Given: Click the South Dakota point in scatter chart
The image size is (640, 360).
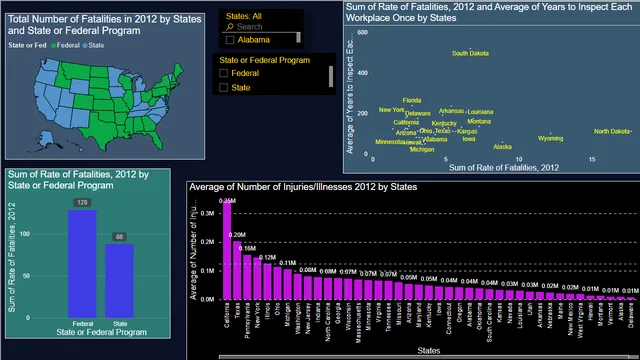Looking at the screenshot, I should 470,49.
